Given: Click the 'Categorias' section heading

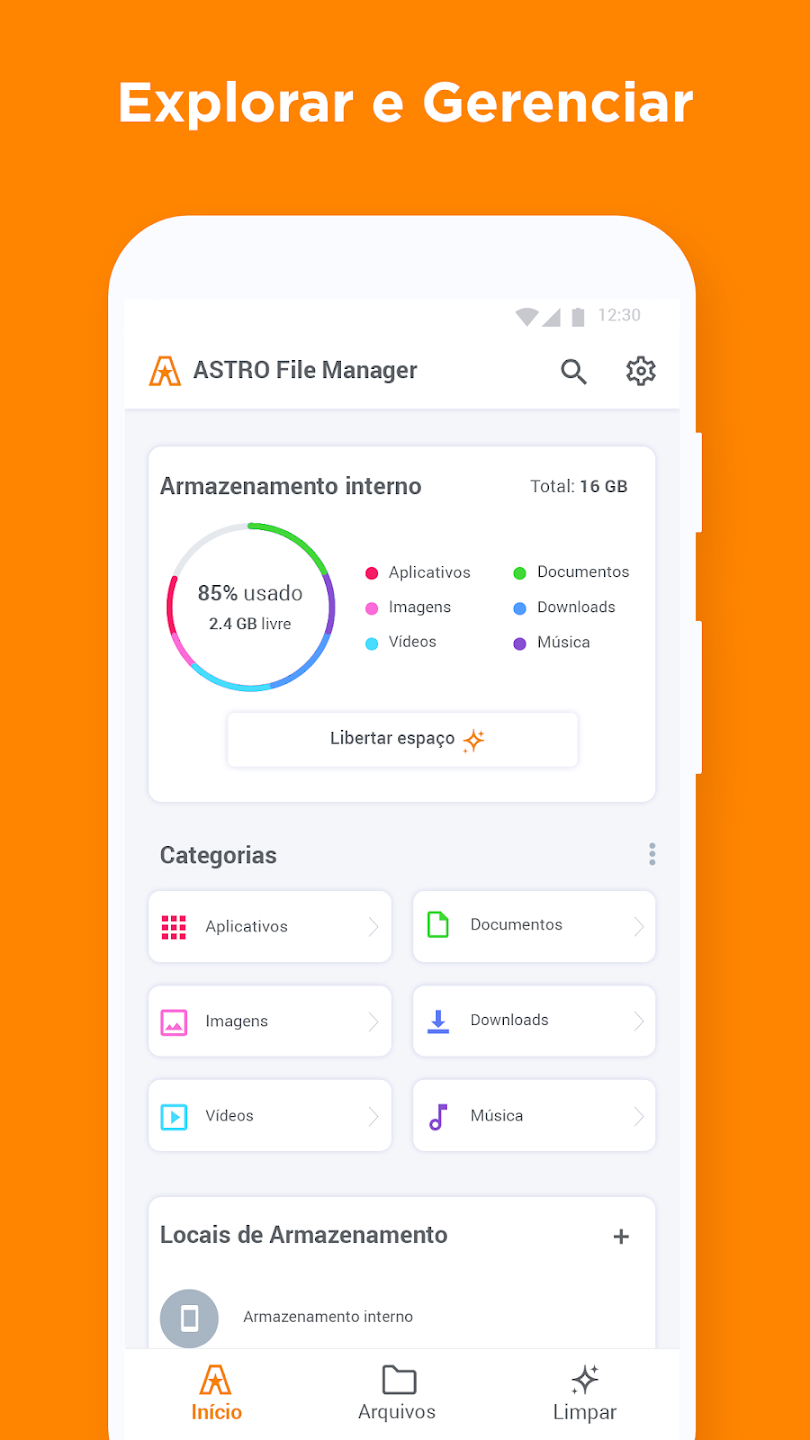Looking at the screenshot, I should click(218, 855).
